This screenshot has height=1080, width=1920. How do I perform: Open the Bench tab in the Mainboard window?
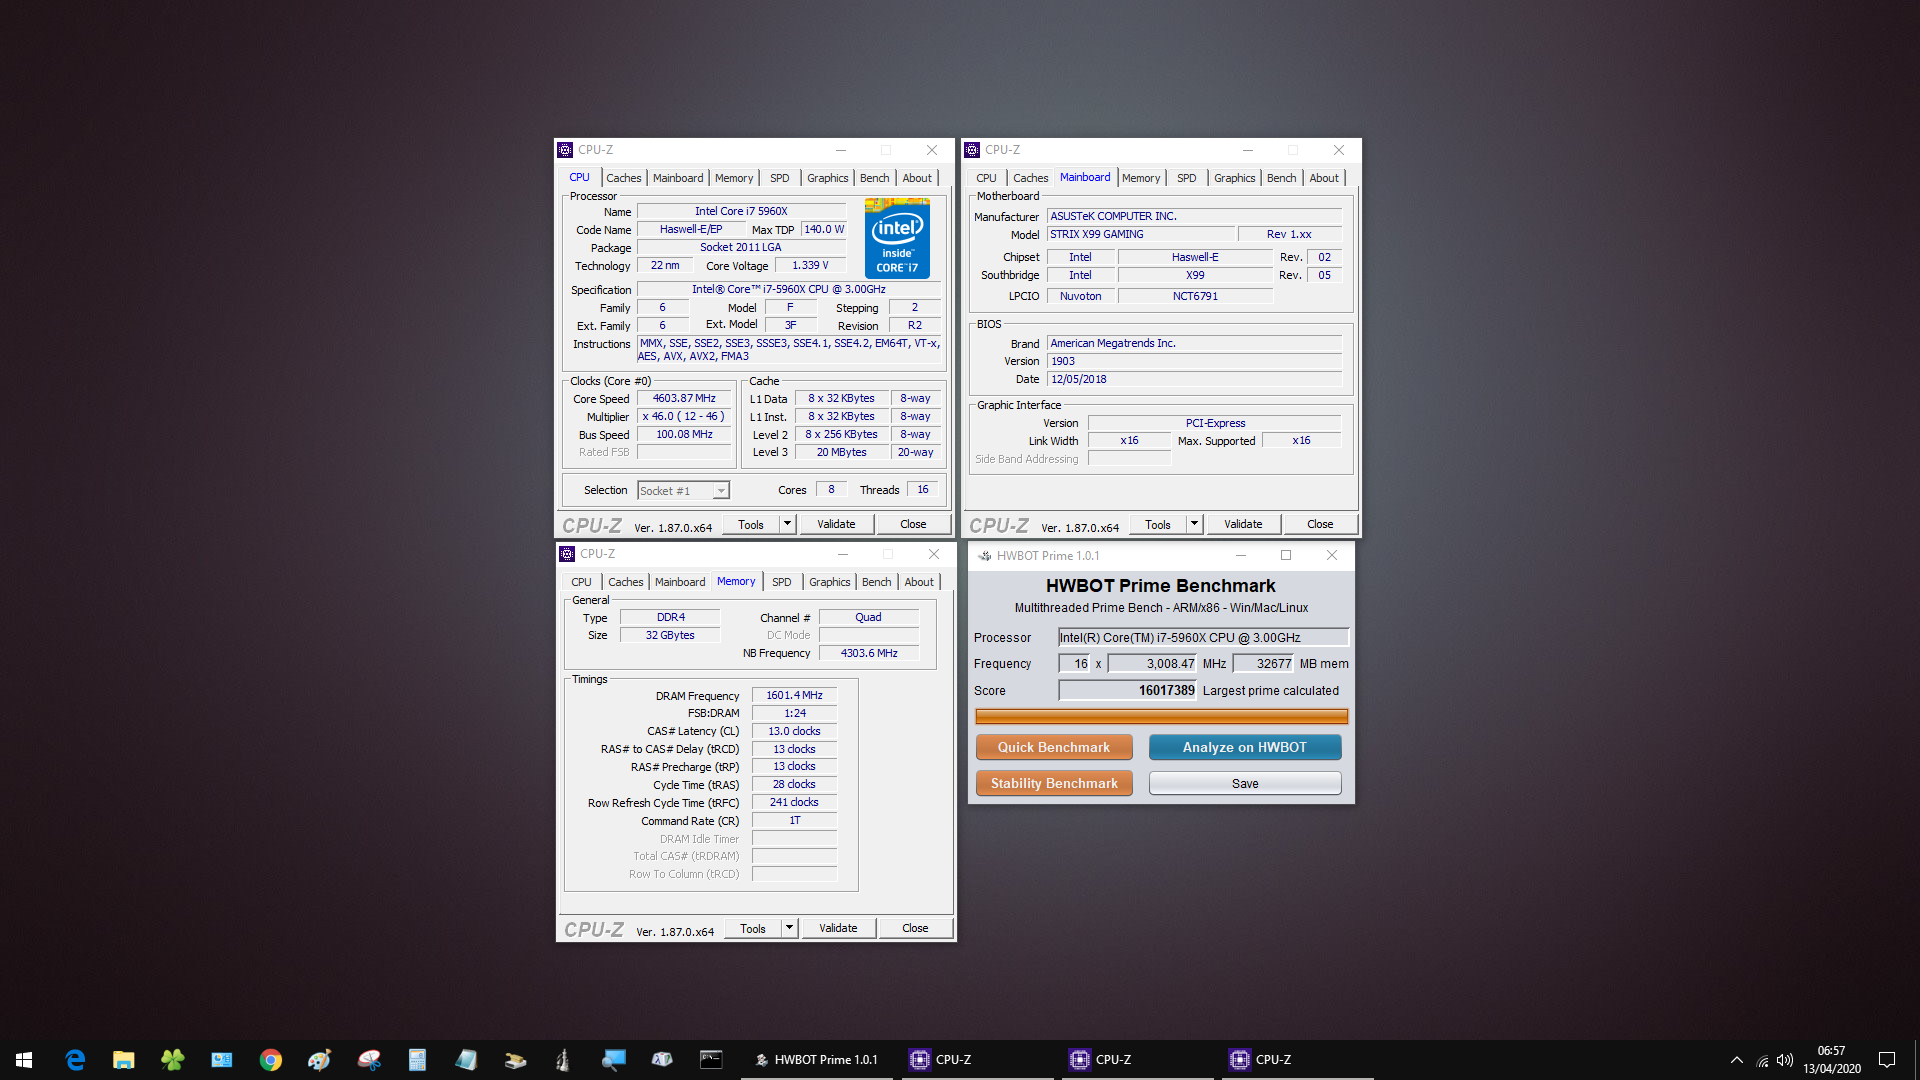(1281, 178)
